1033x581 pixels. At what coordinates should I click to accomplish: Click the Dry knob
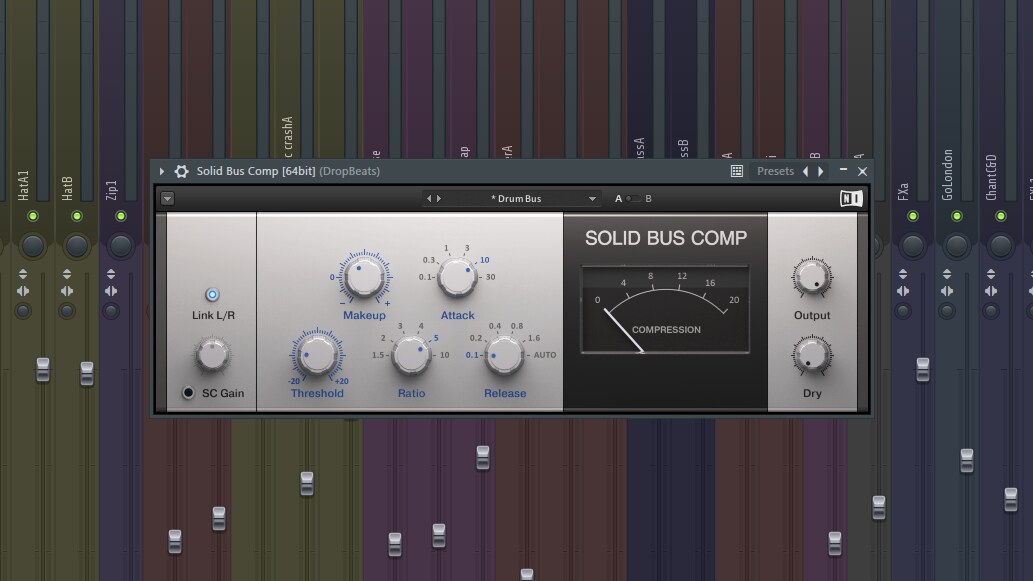click(x=812, y=355)
